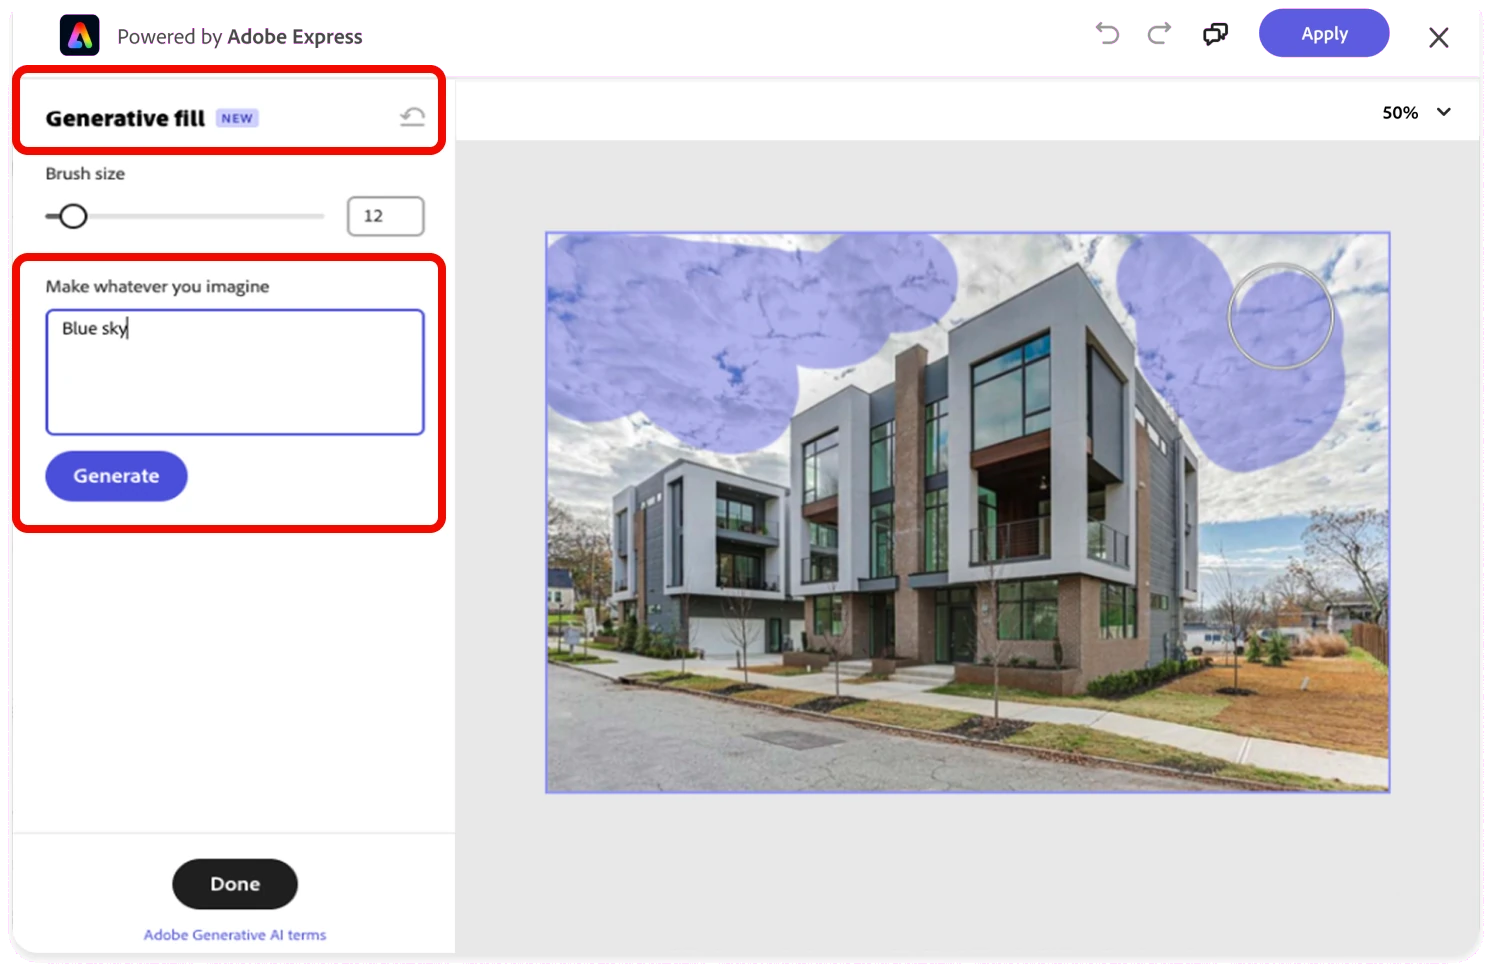
Task: Click the redo arrow in top bar
Action: 1159,34
